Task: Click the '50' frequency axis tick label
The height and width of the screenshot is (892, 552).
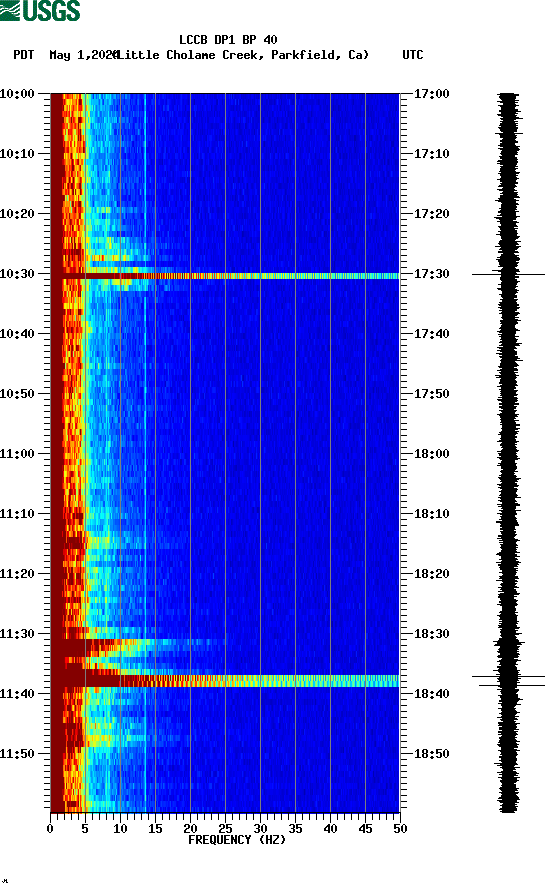Action: click(400, 829)
